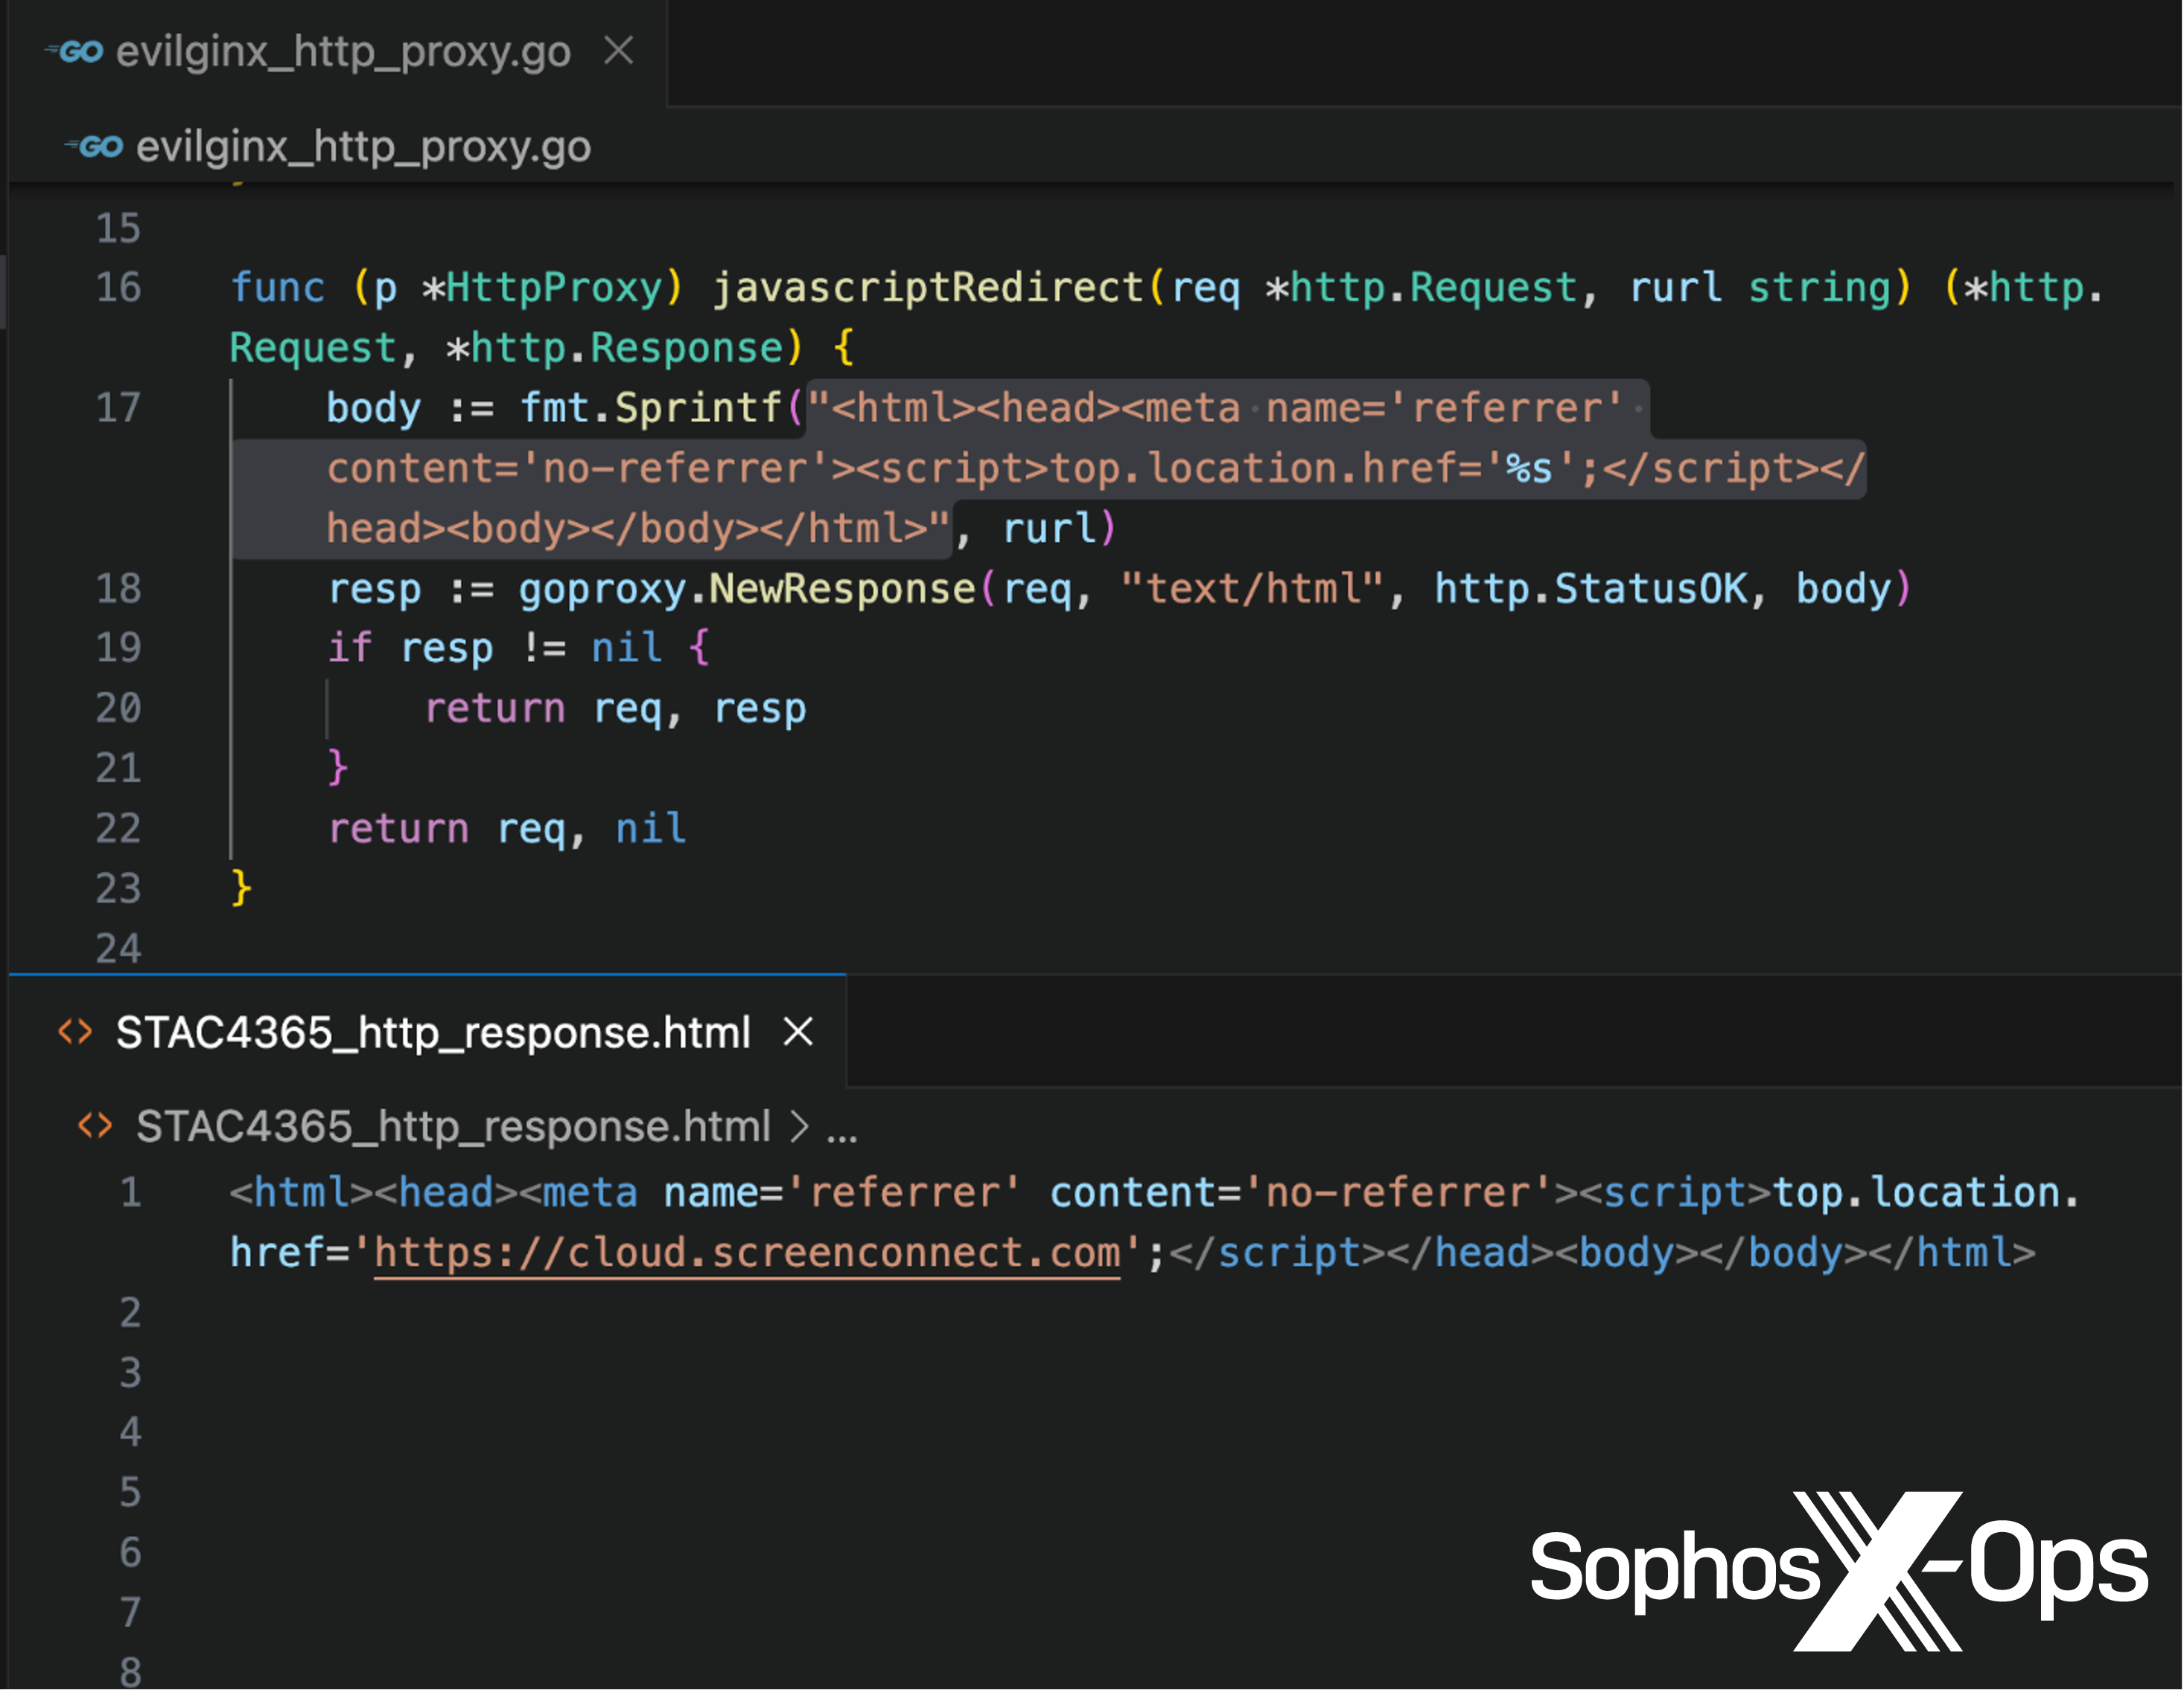Click the X on the evilginx_http_proxy.go tab
2184x1693 pixels.
tap(620, 52)
